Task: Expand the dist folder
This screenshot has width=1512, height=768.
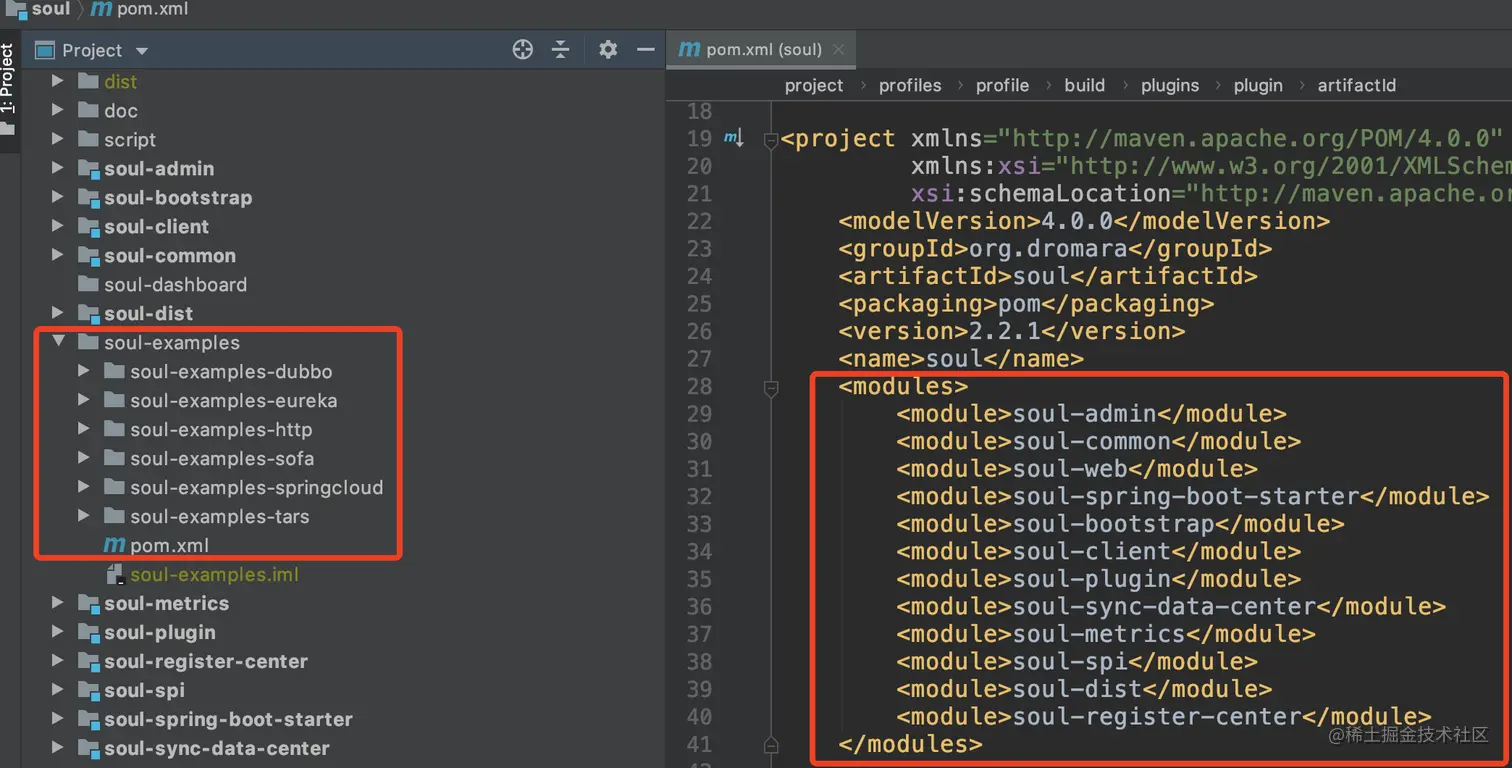Action: pos(58,82)
